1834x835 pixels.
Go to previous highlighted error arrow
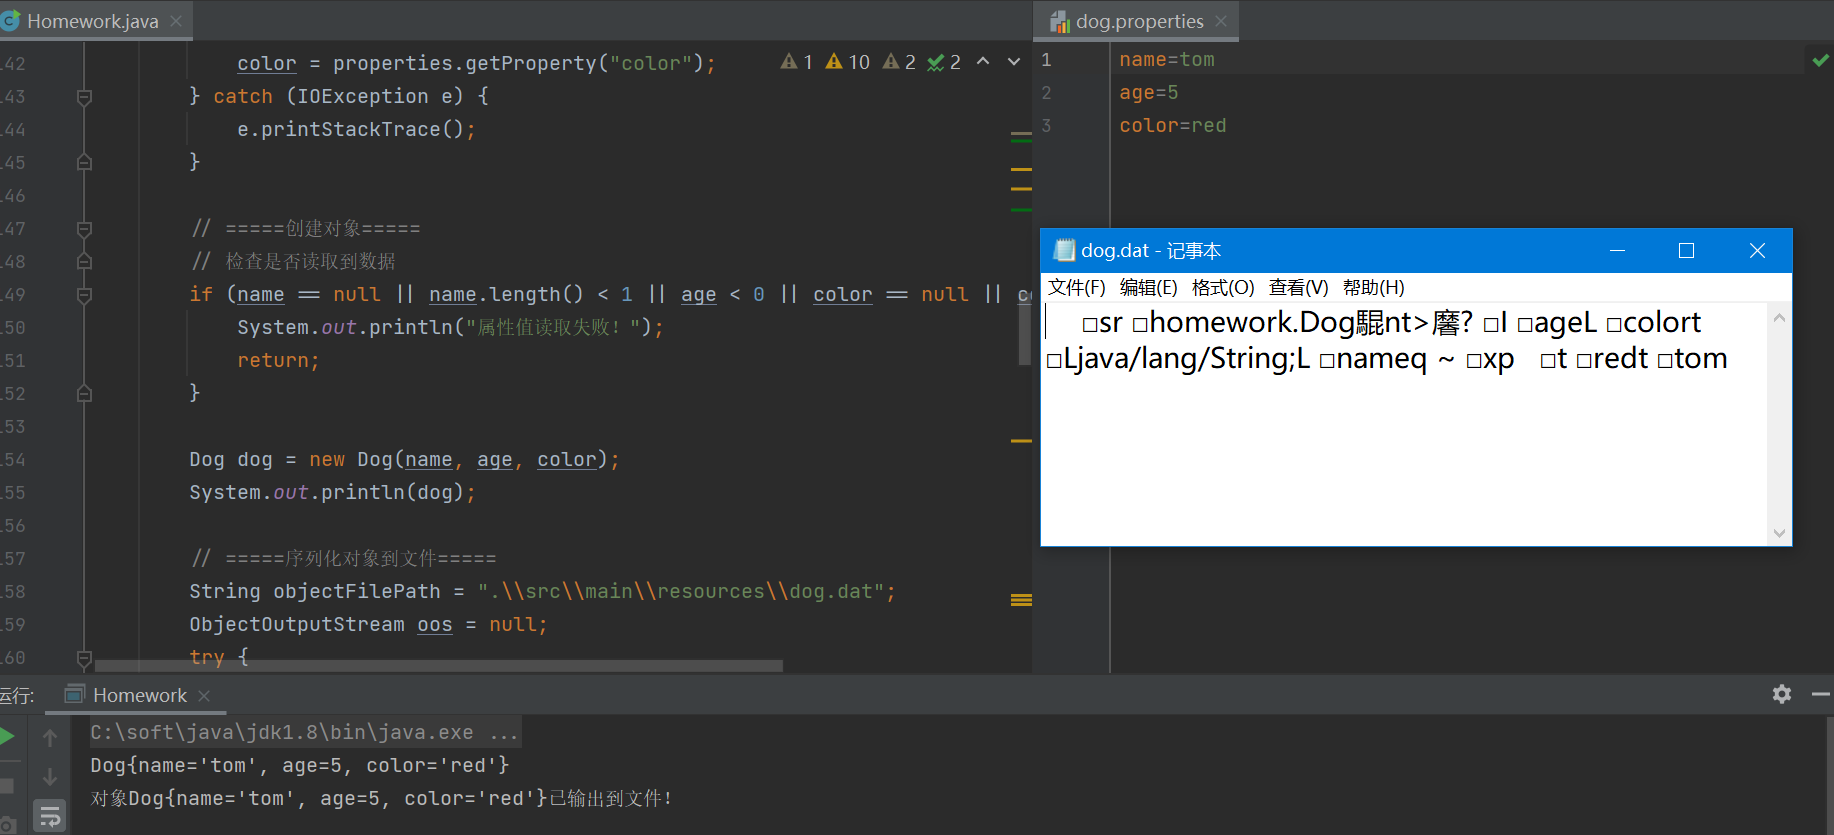tap(983, 62)
